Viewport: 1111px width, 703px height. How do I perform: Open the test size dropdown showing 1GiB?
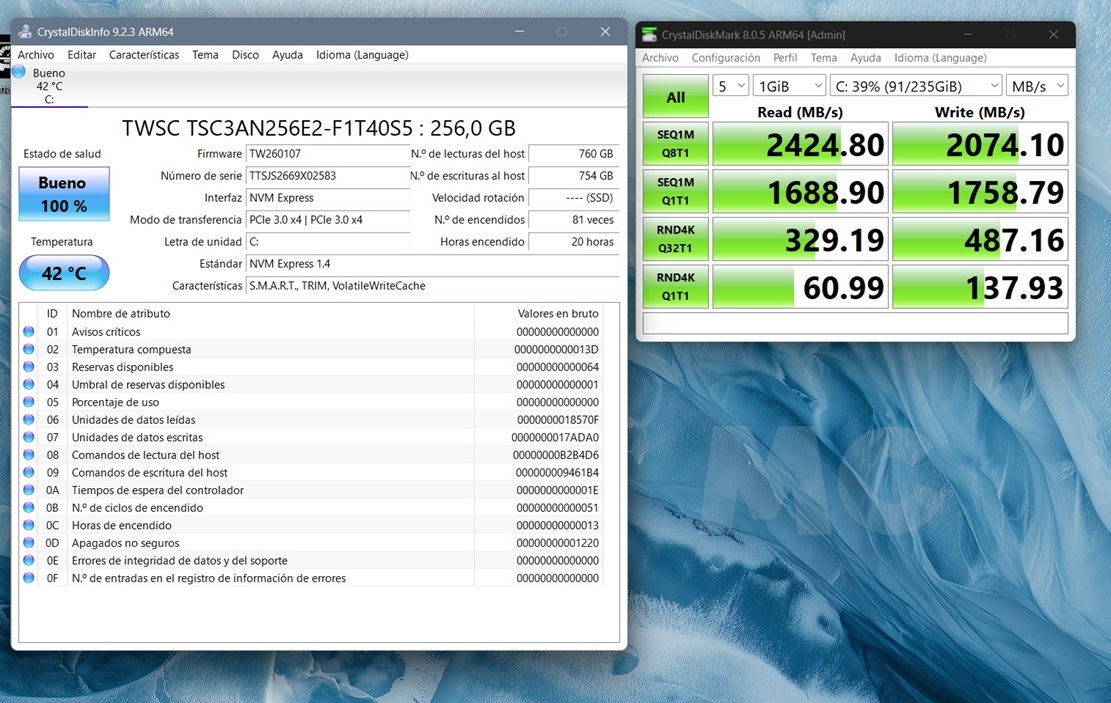[x=789, y=86]
